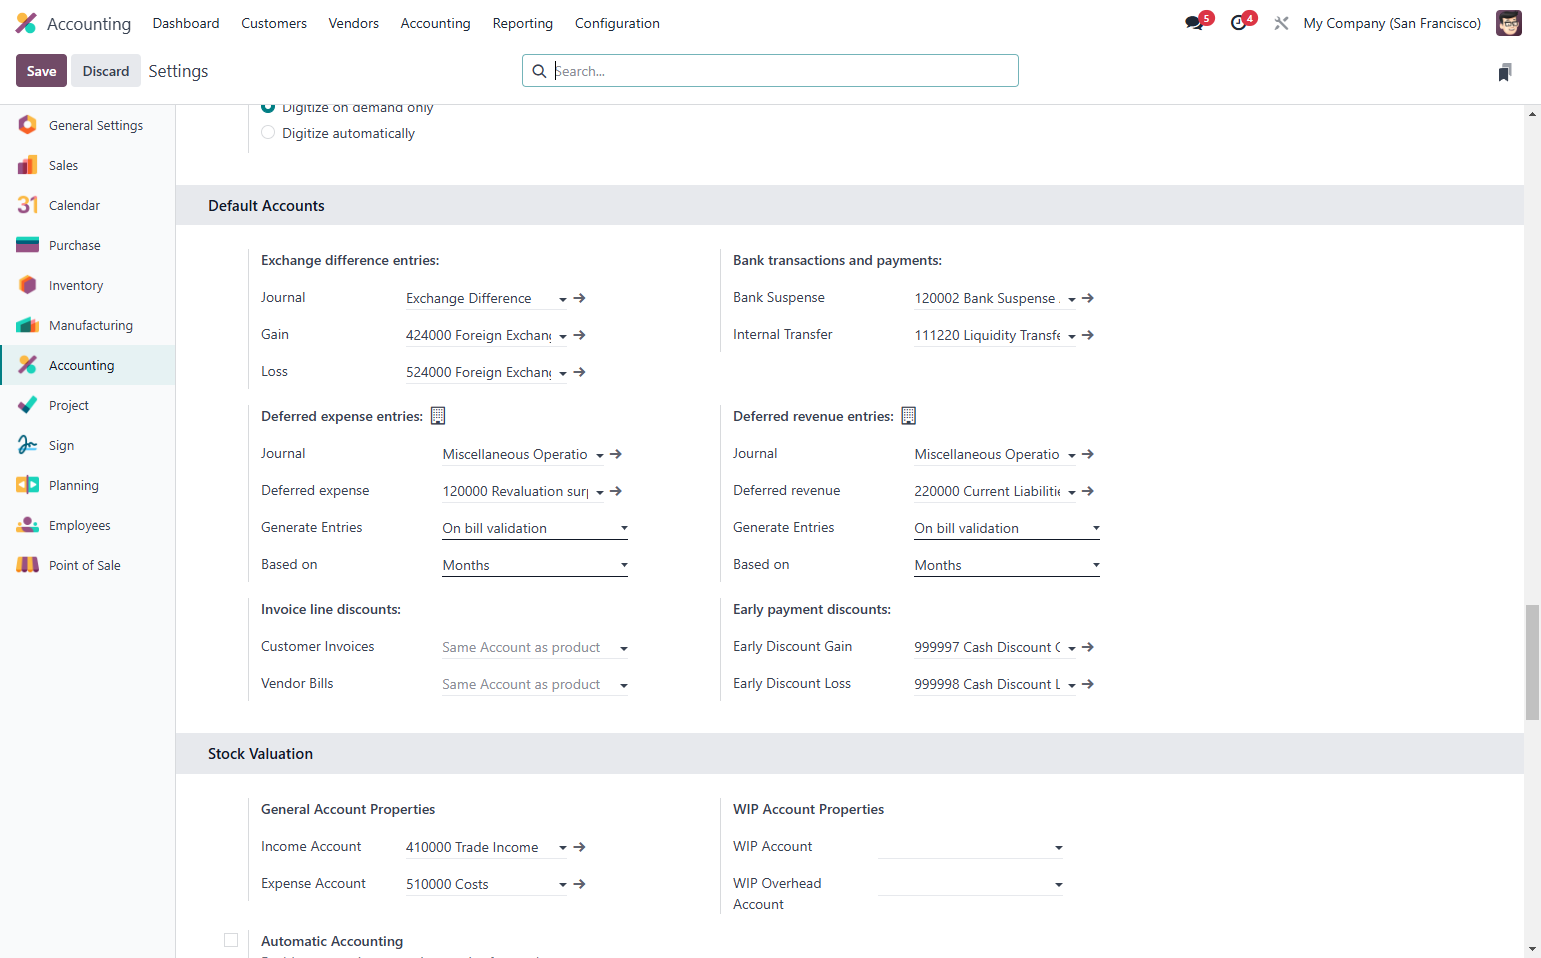Click the Early Discount Loss account field
This screenshot has width=1541, height=958.
[987, 684]
